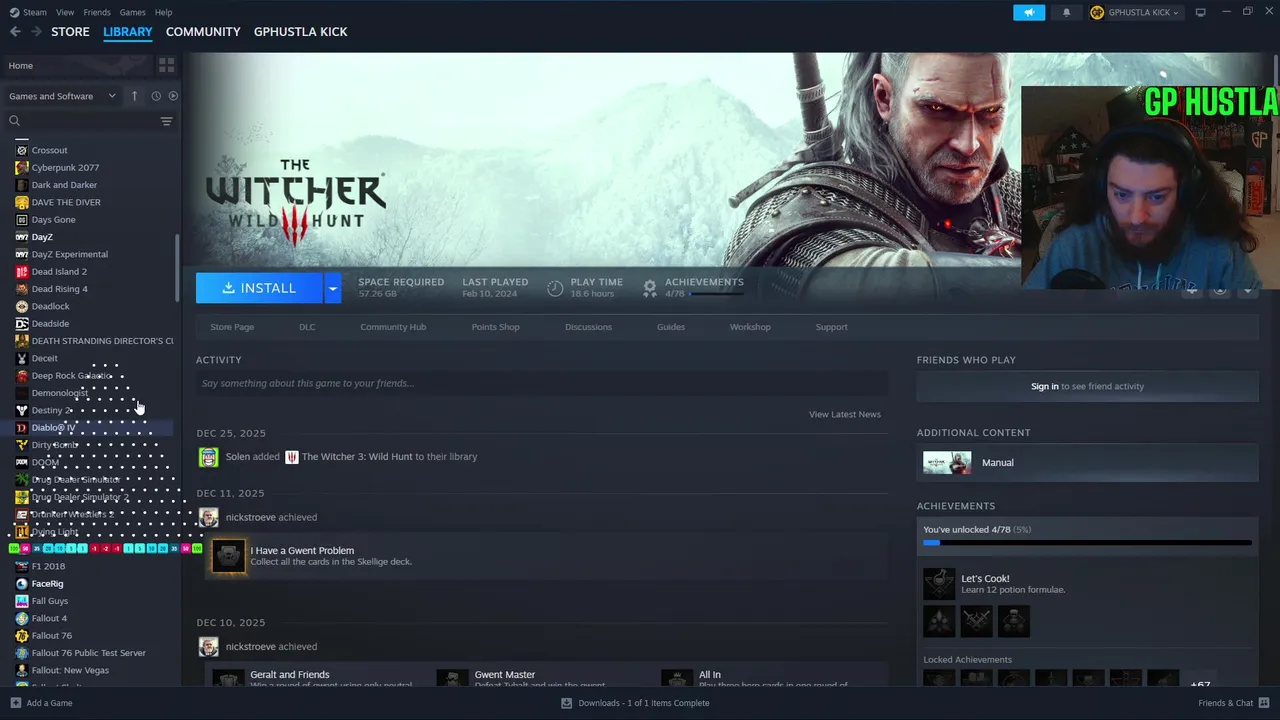Viewport: 1280px width, 720px height.
Task: Click the library sidebar scrollbar
Action: pyautogui.click(x=178, y=268)
